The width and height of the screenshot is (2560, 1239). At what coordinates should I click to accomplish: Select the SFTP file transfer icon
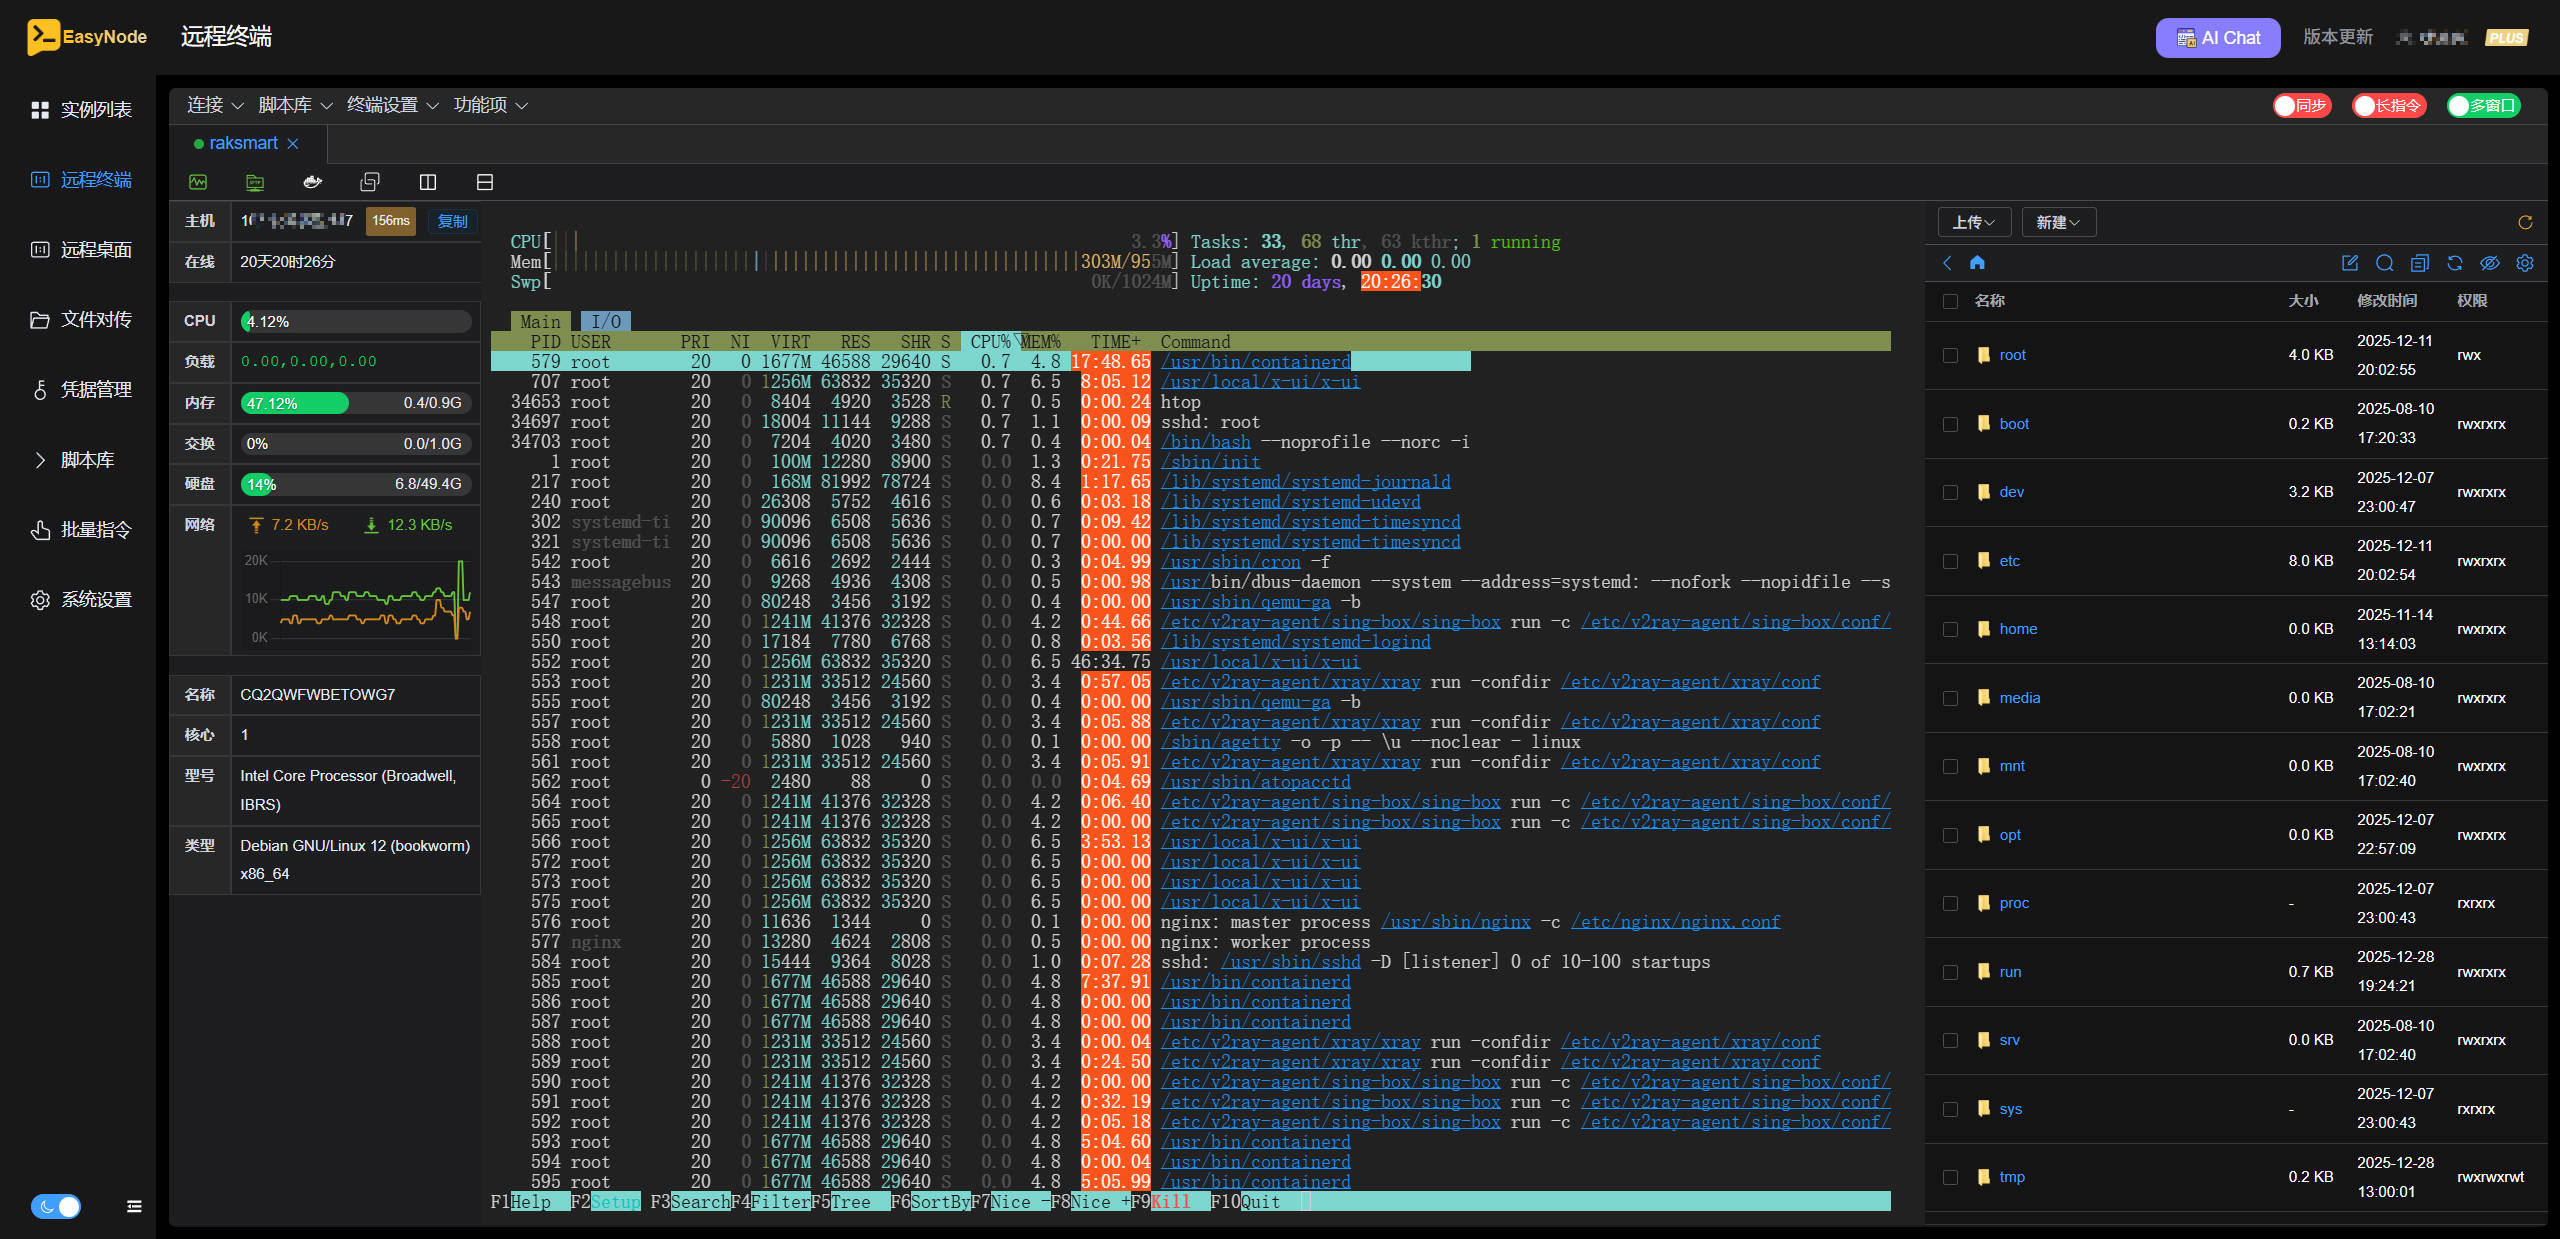[x=255, y=182]
